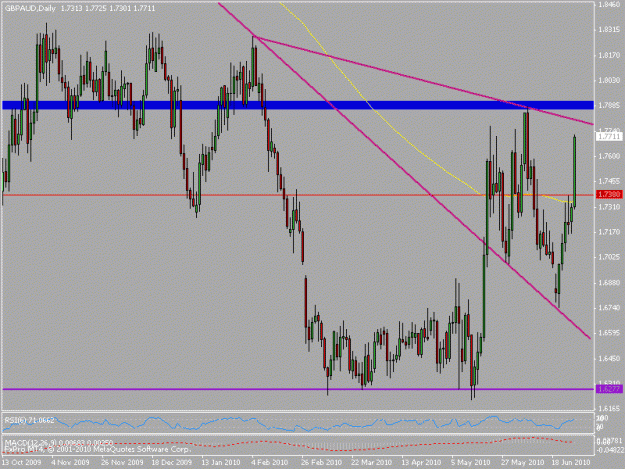The width and height of the screenshot is (625, 469).
Task: Select the red 1.7380 price label
Action: [609, 194]
